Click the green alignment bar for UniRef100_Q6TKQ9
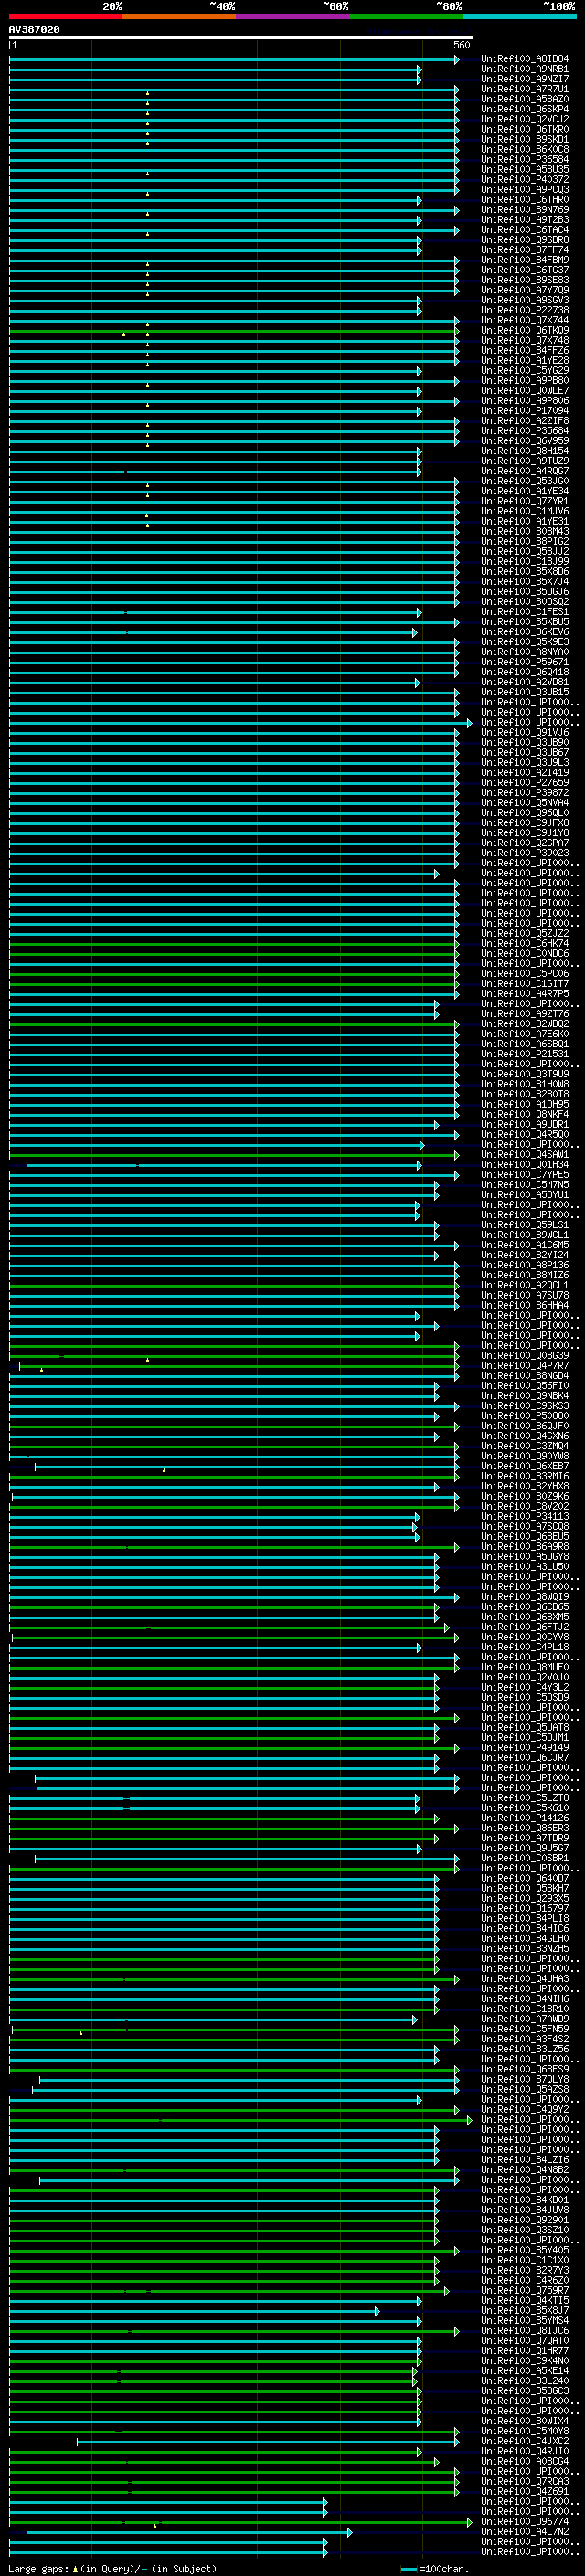Screen dimensions: 585x2576 click(x=234, y=331)
